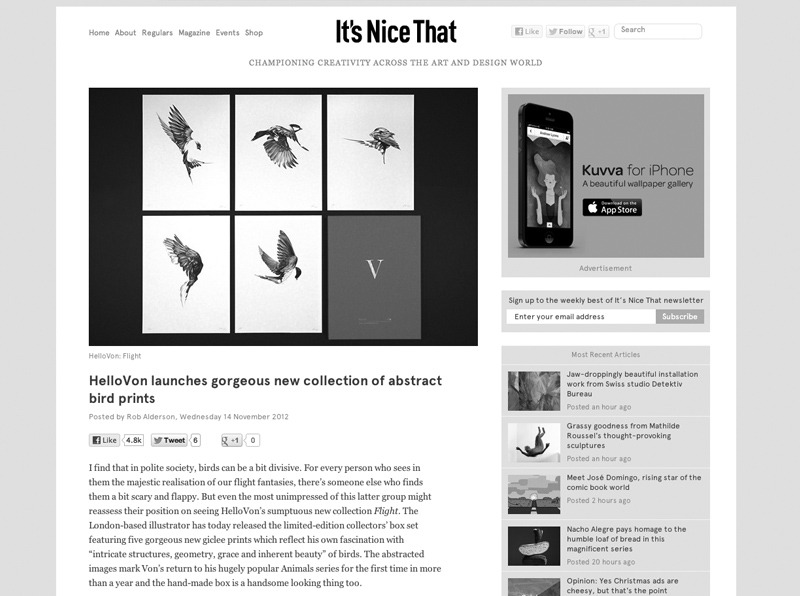The height and width of the screenshot is (596, 800).
Task: Click the Download on the App Store badge
Action: pyautogui.click(x=612, y=207)
